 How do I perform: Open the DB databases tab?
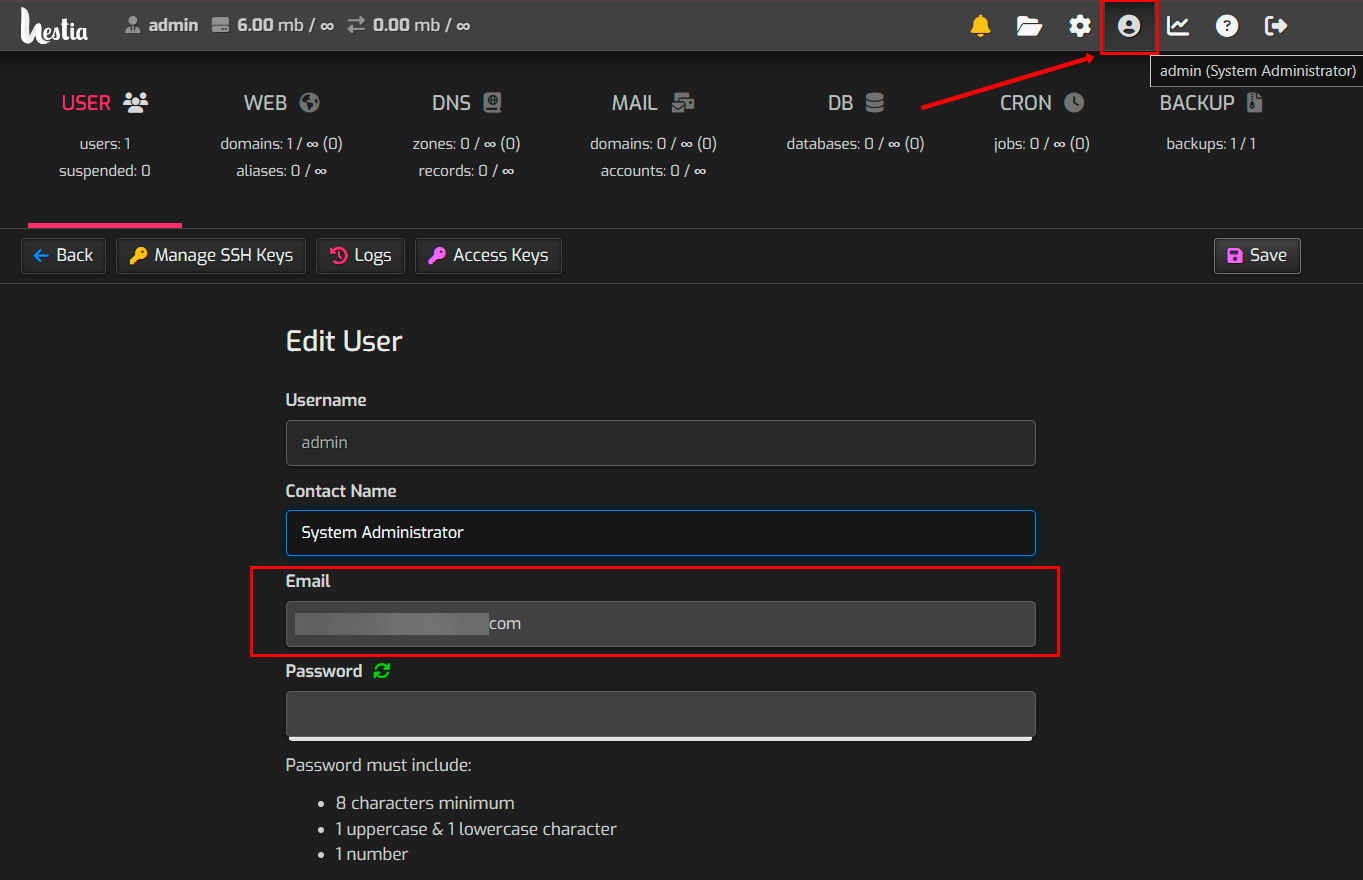pos(855,103)
